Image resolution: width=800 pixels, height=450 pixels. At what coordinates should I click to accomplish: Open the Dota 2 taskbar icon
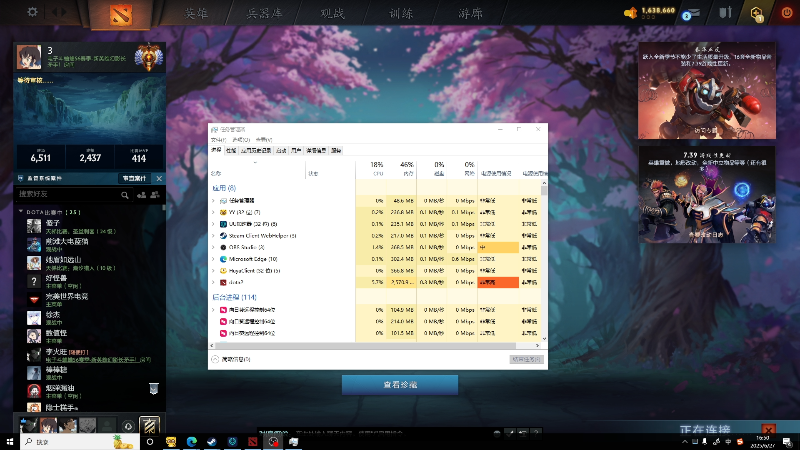pos(253,442)
